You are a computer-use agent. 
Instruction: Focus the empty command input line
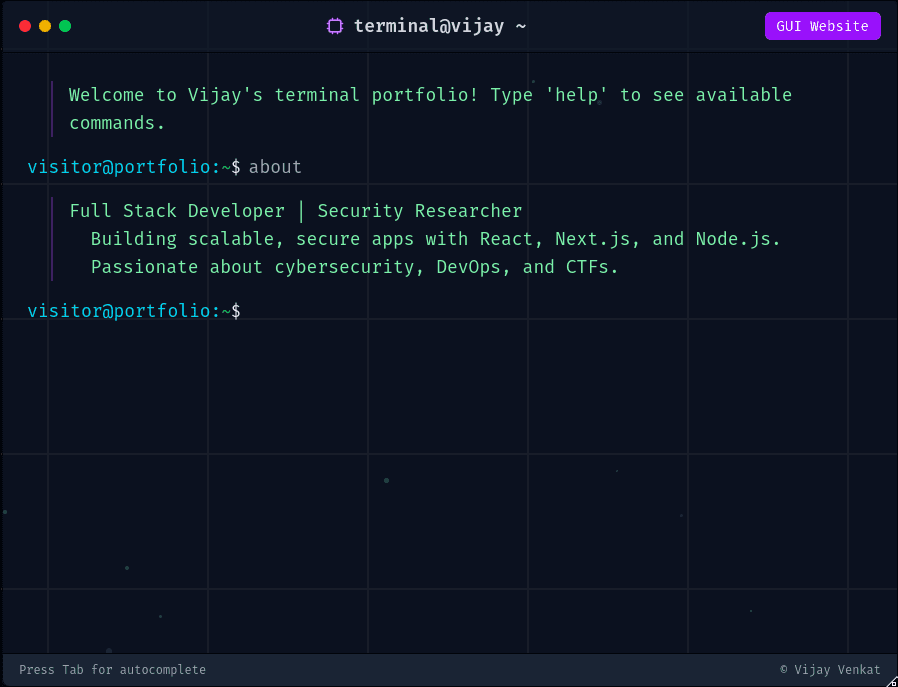coord(560,311)
